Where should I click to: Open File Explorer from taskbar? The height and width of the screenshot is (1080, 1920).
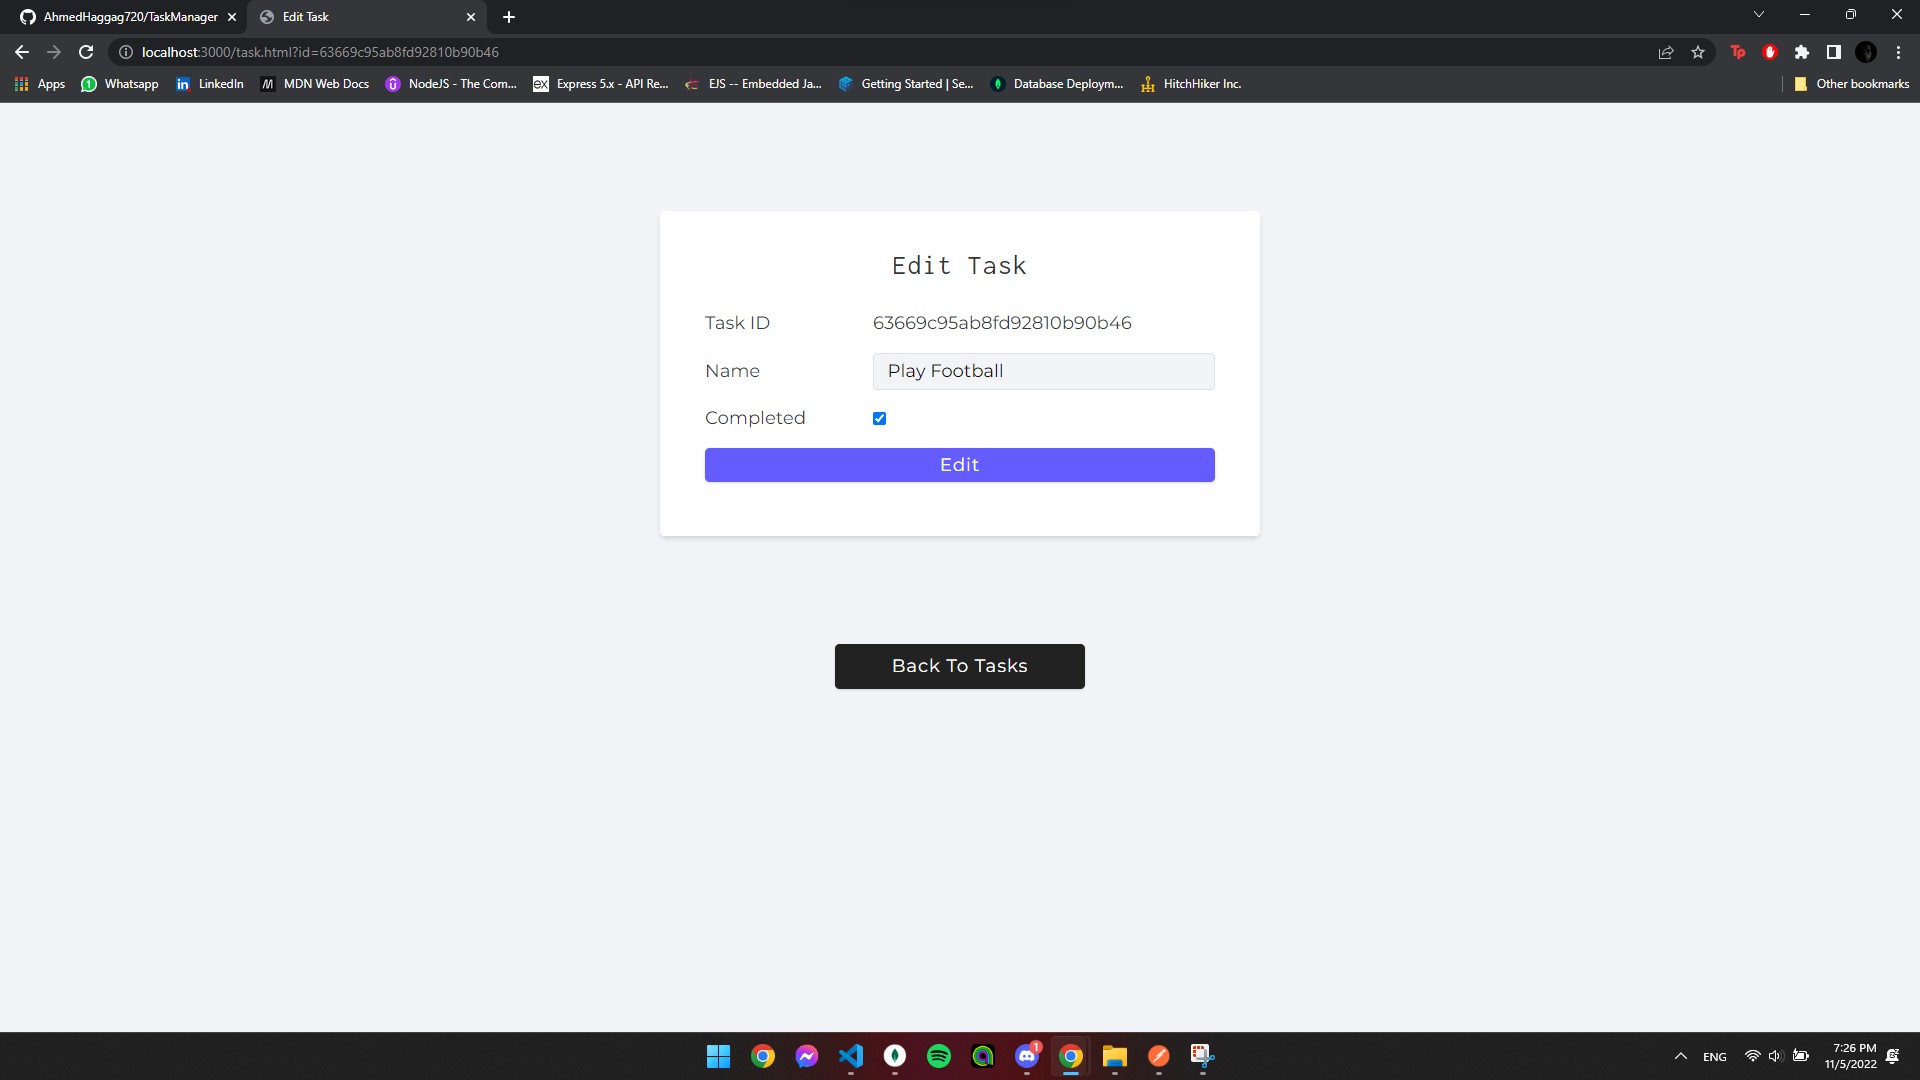coord(1115,1056)
